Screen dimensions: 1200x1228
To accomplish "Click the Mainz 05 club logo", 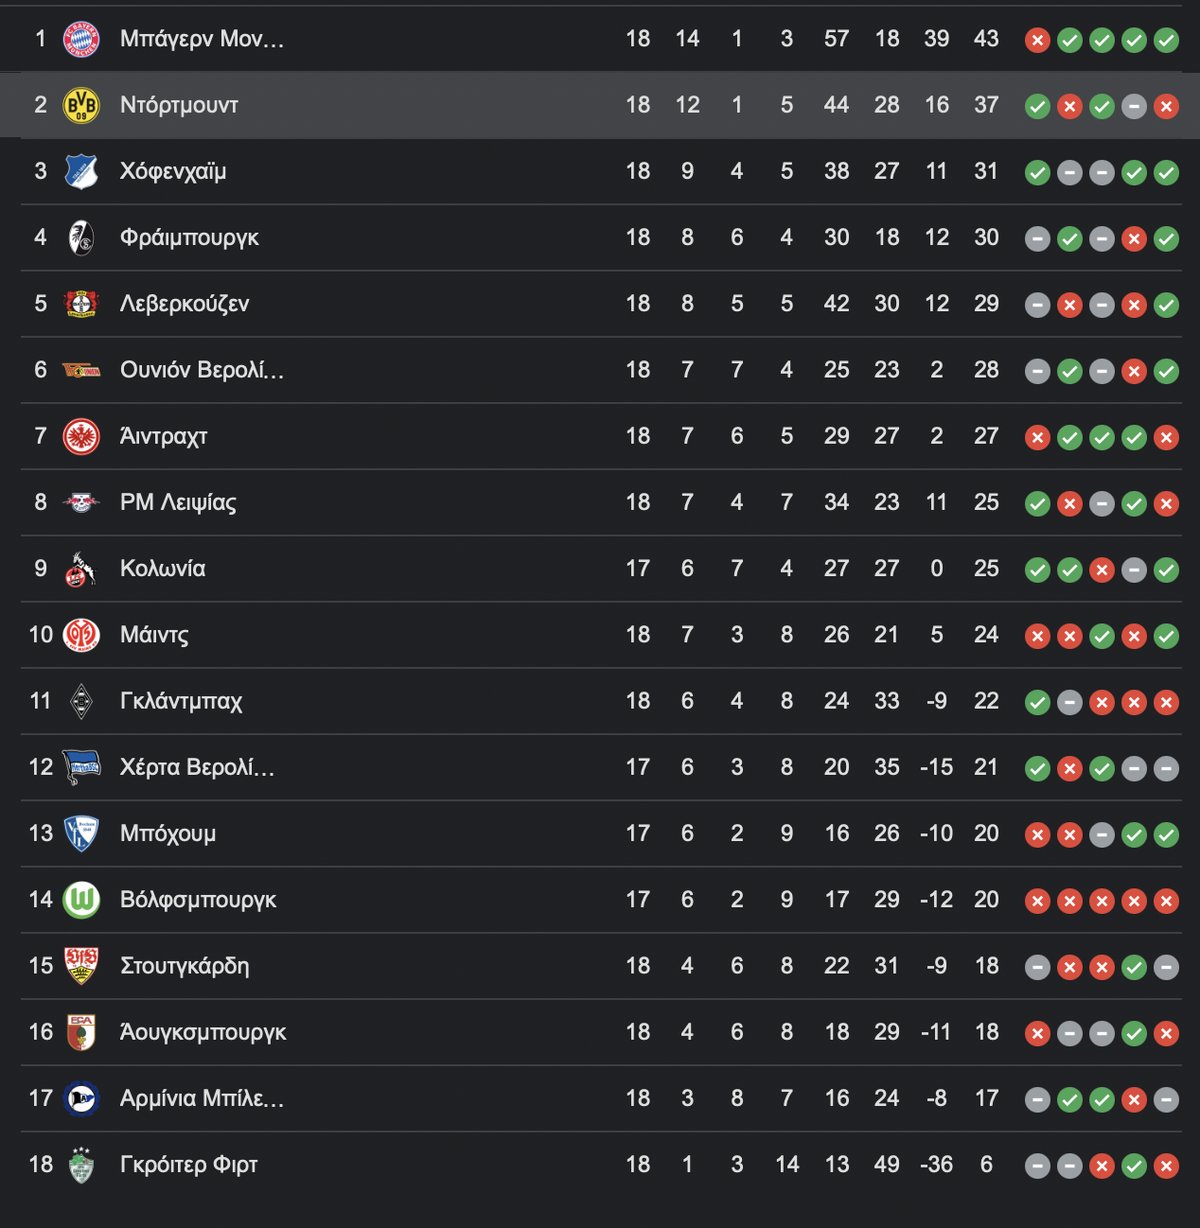I will (x=81, y=635).
